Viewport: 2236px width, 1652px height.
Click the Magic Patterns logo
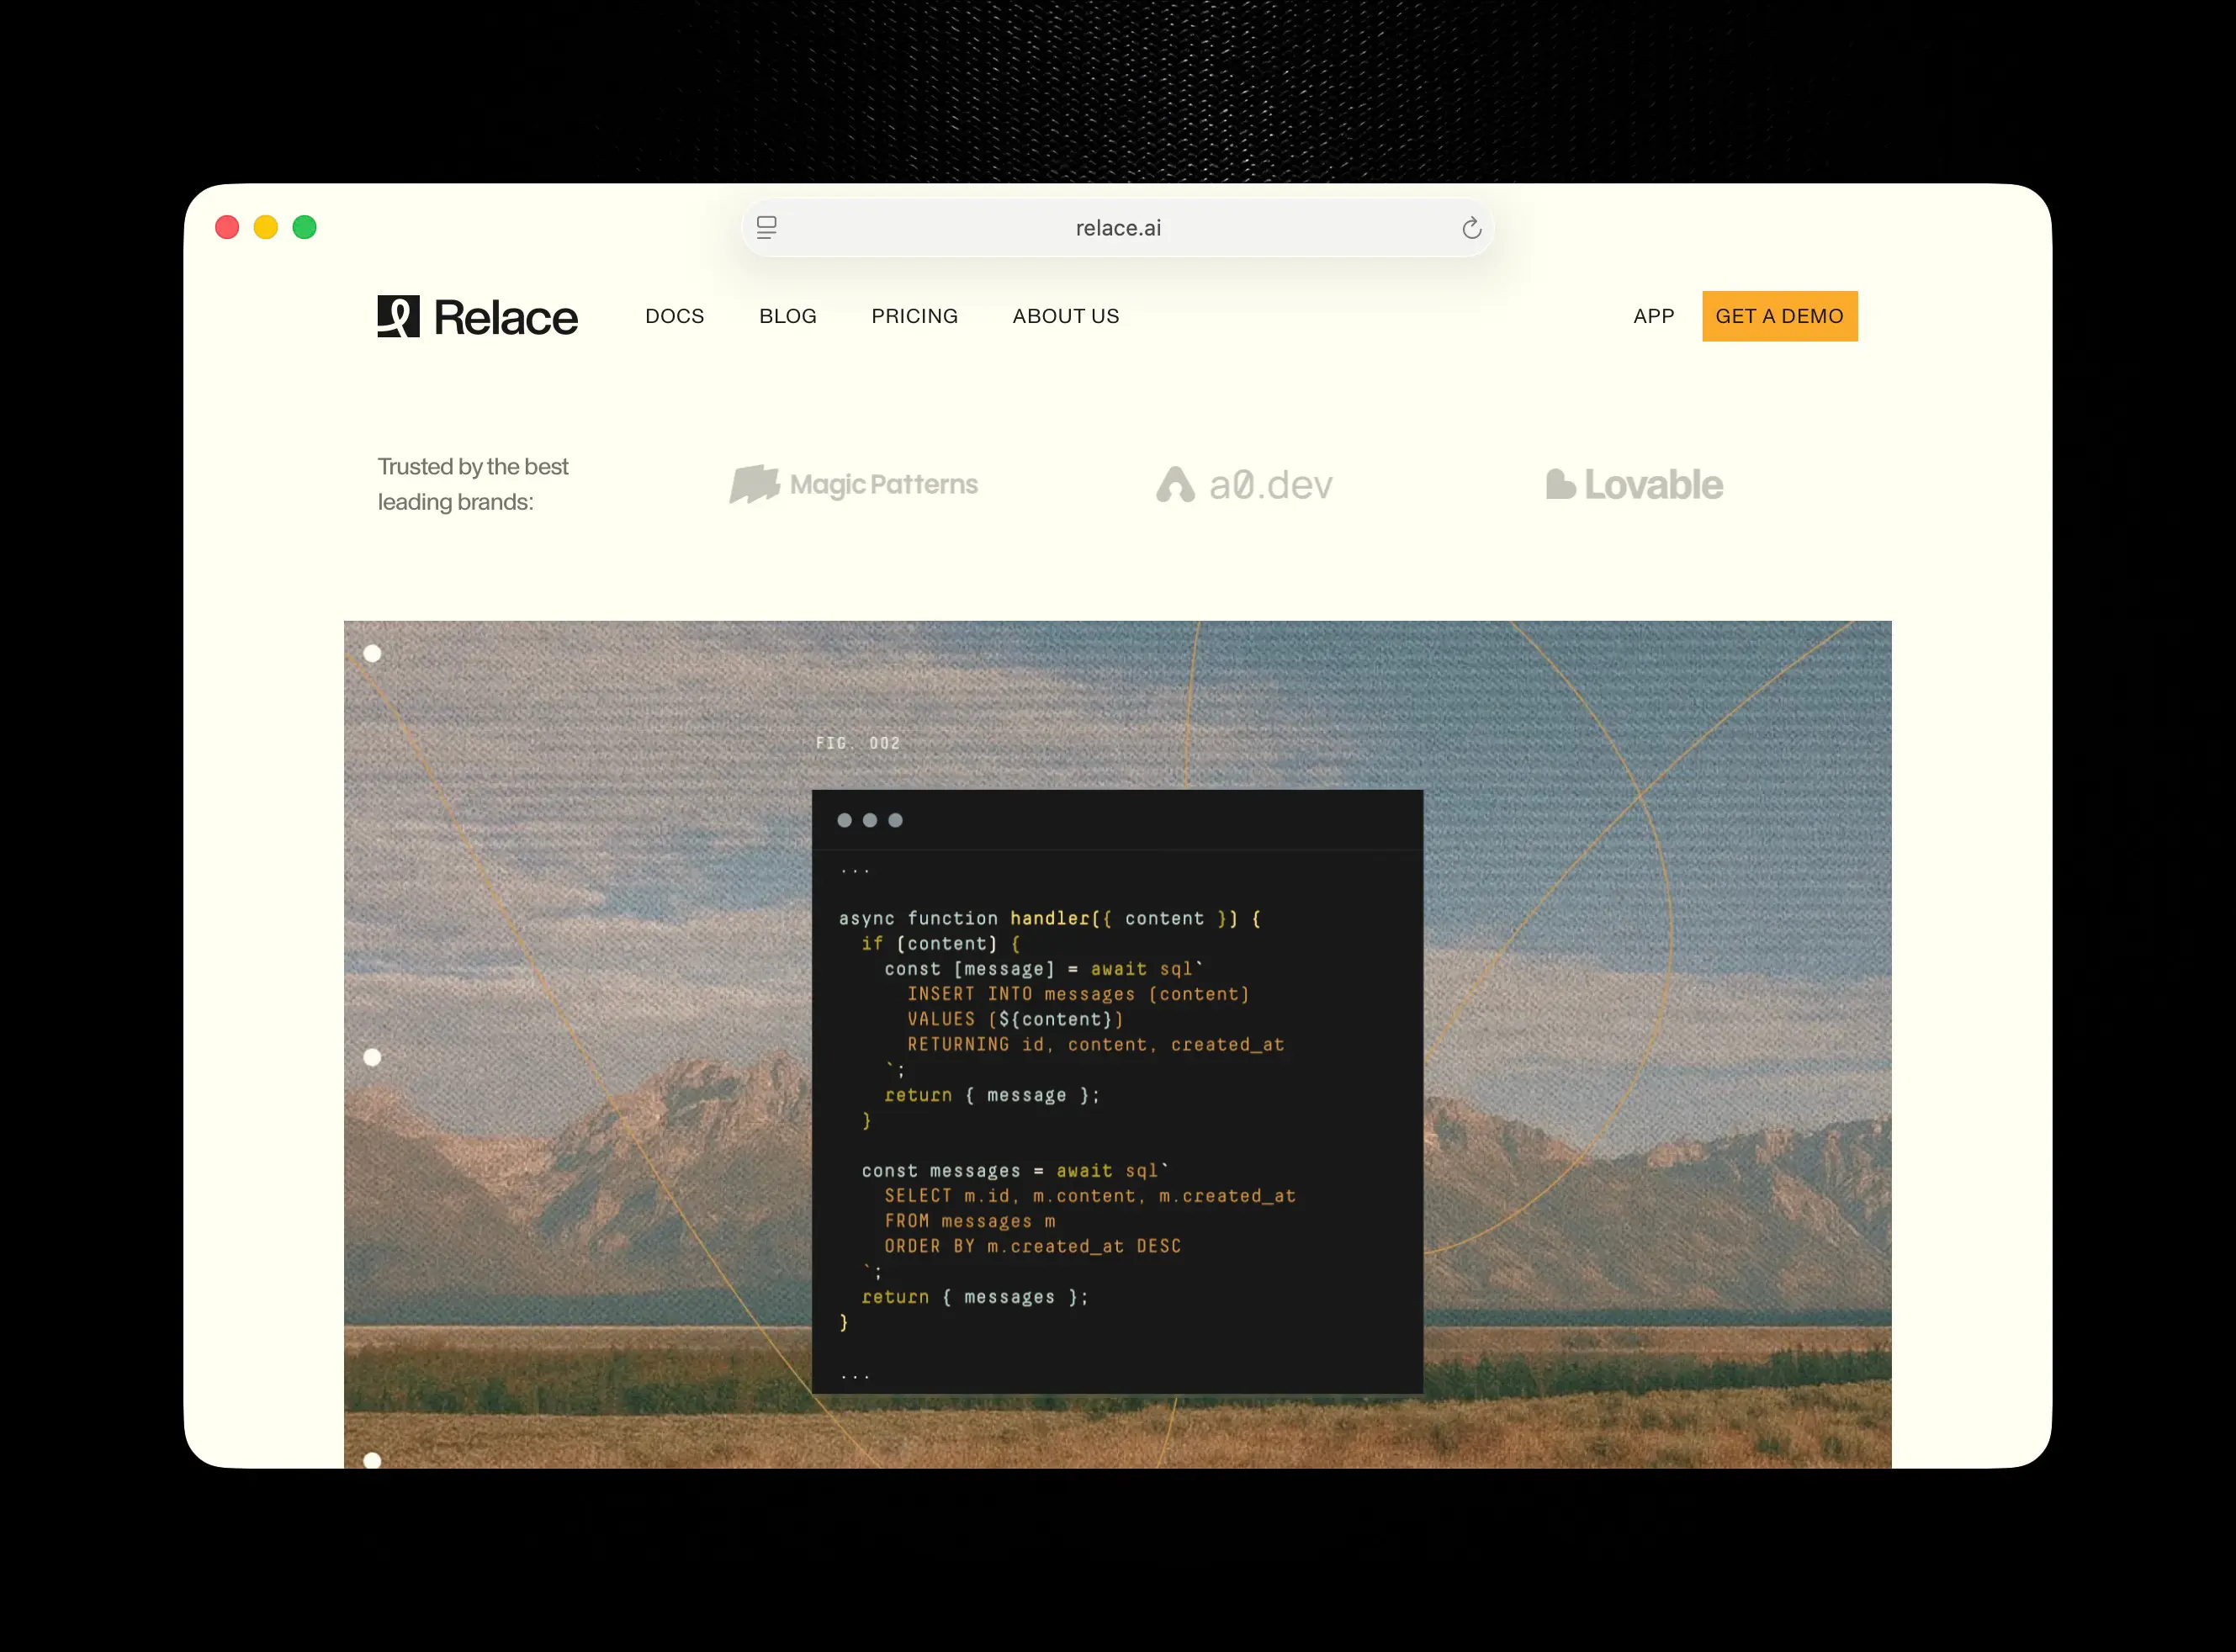tap(853, 484)
